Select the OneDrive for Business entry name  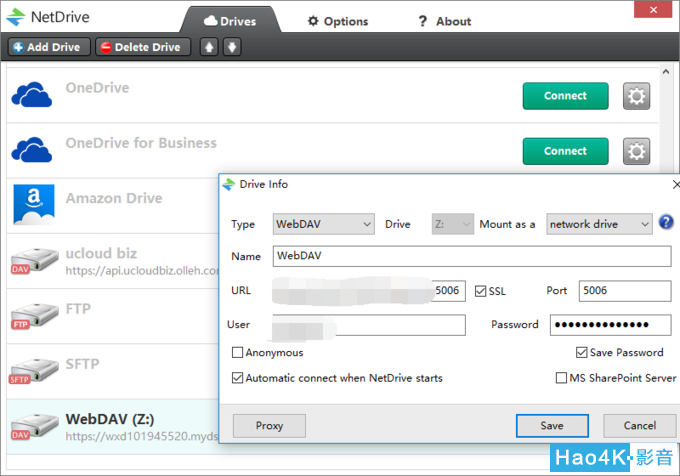point(141,143)
